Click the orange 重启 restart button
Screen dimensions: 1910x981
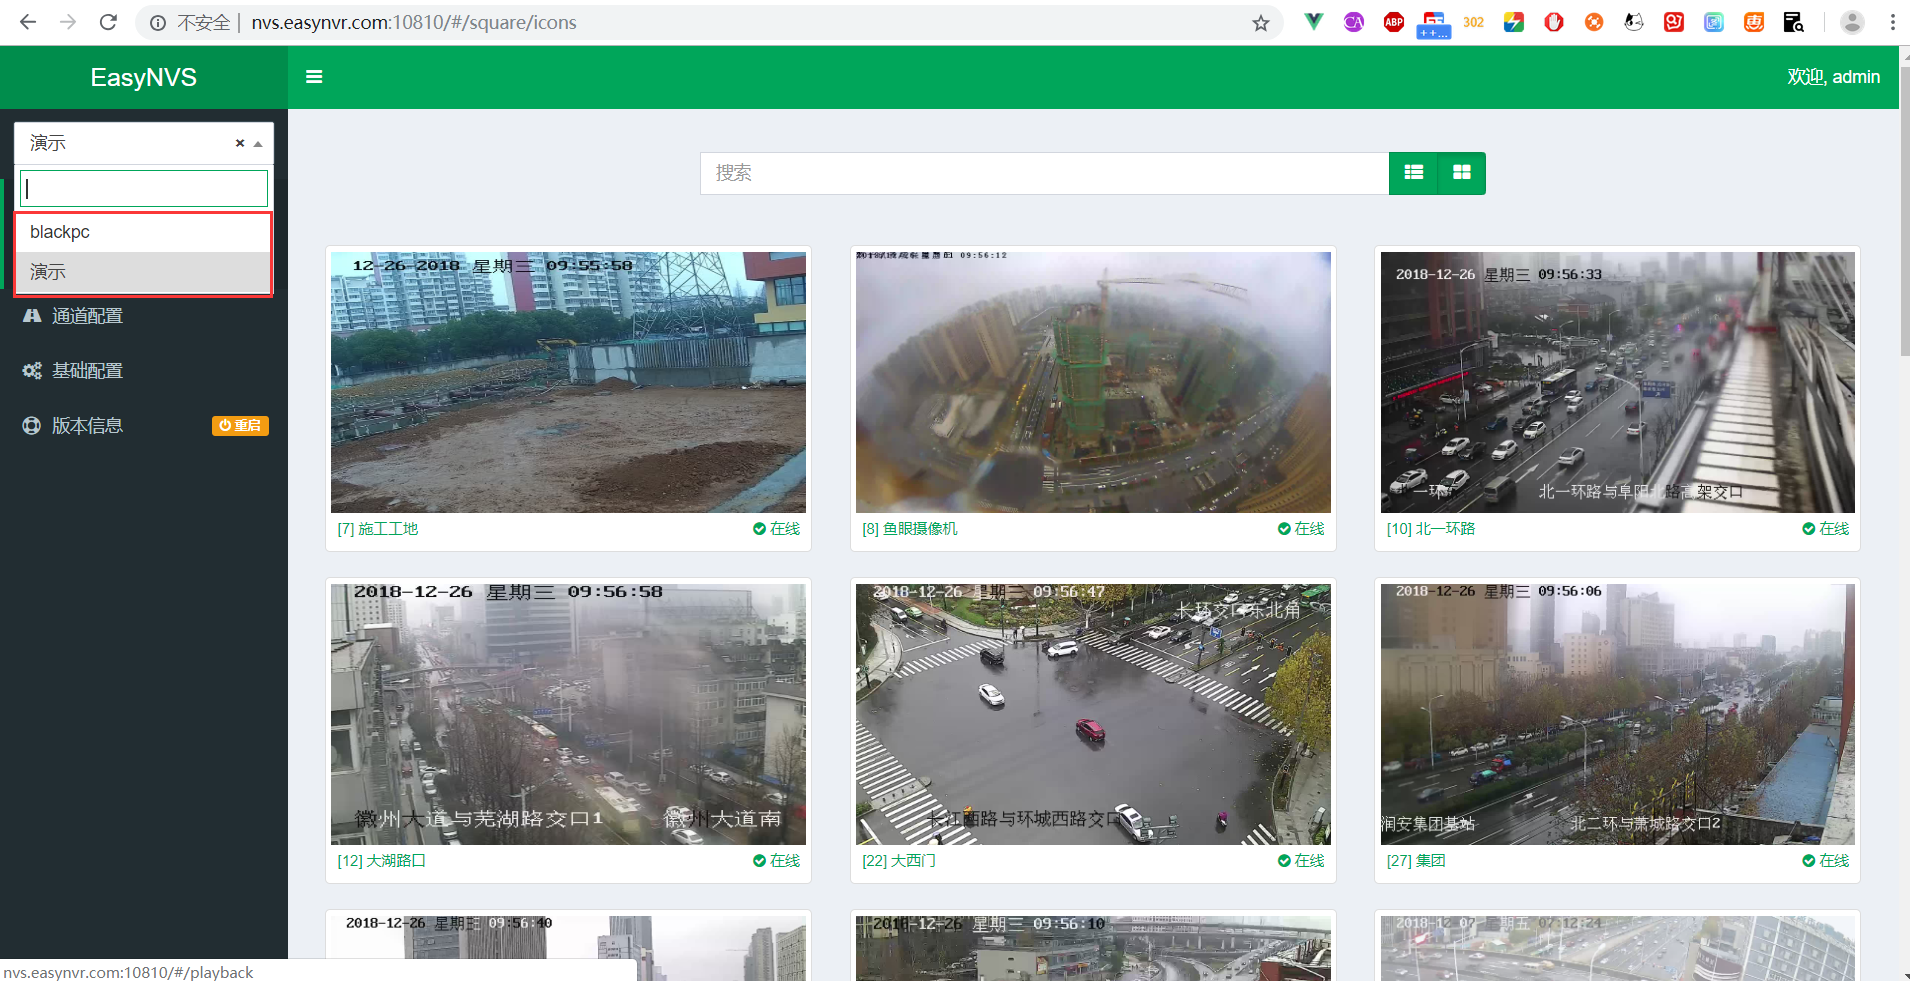(x=240, y=426)
